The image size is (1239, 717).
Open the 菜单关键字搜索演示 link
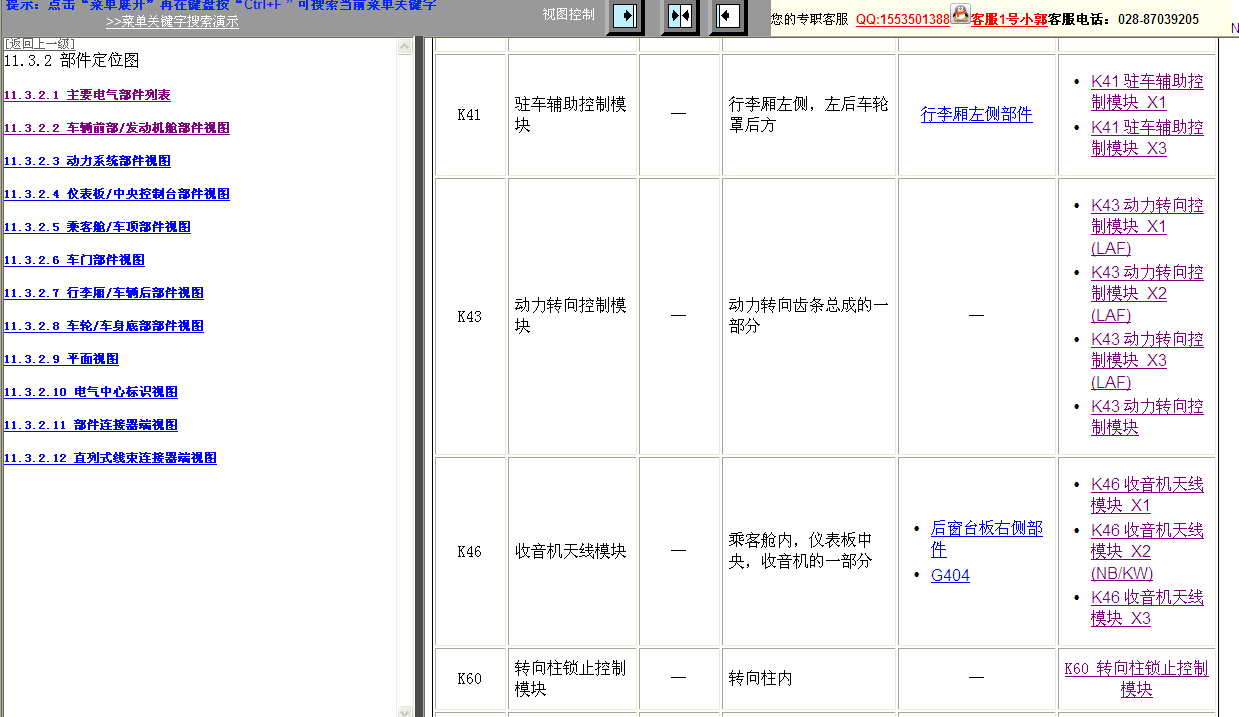click(x=172, y=21)
